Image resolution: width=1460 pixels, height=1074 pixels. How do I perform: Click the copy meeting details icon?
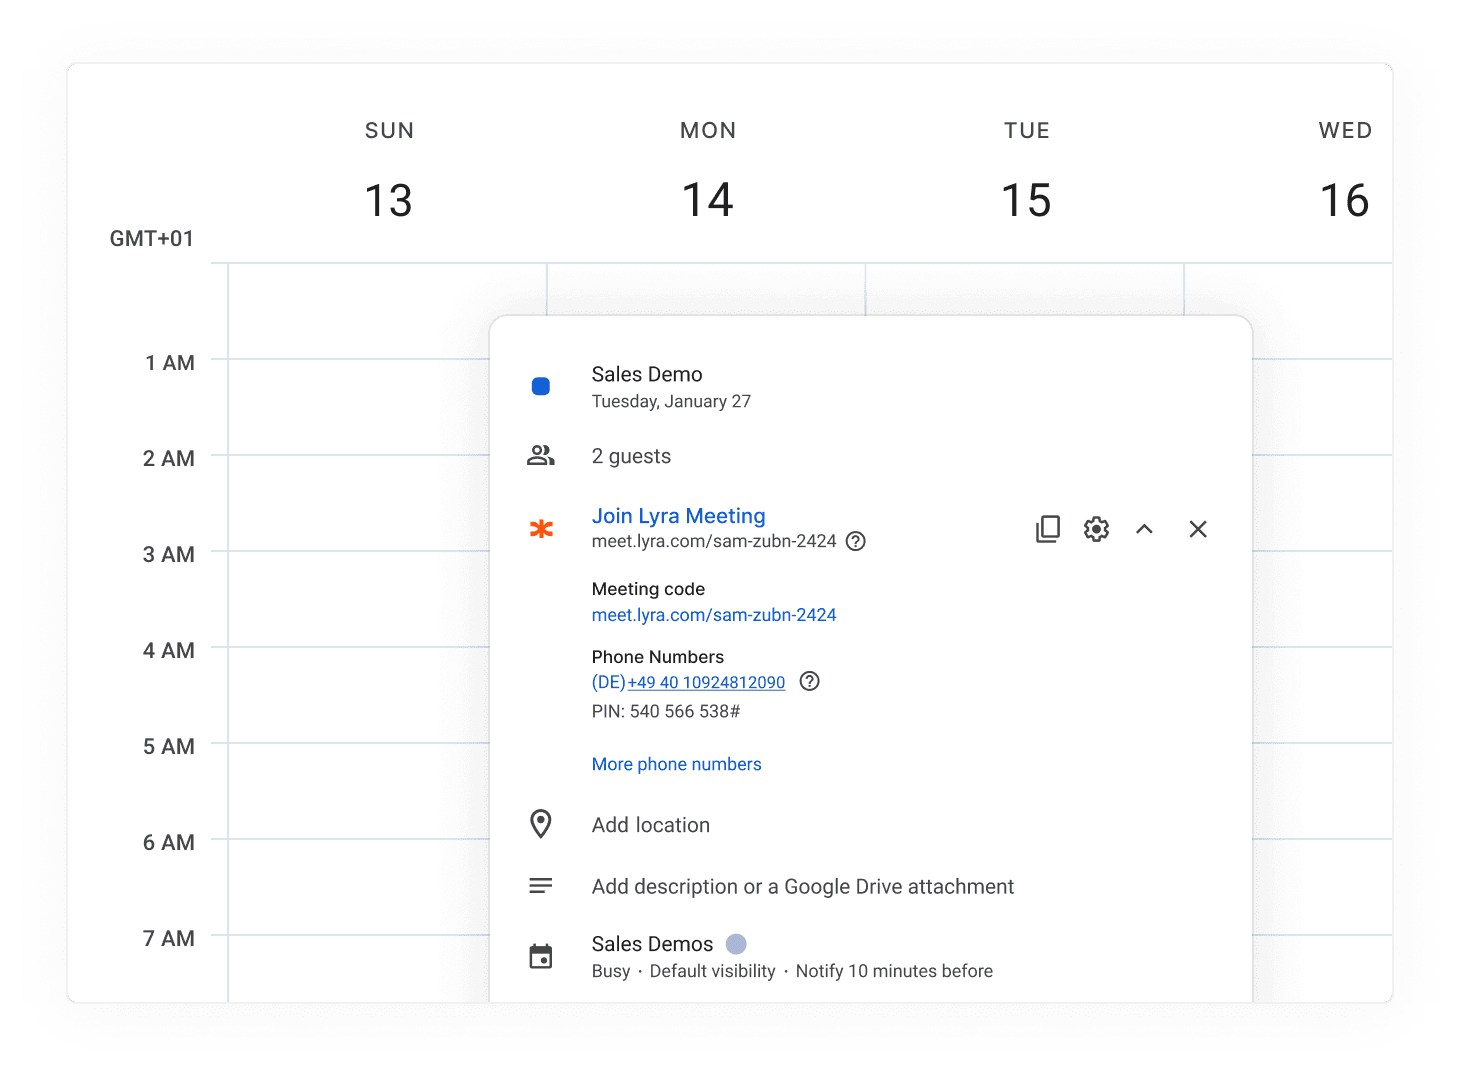(x=1047, y=528)
